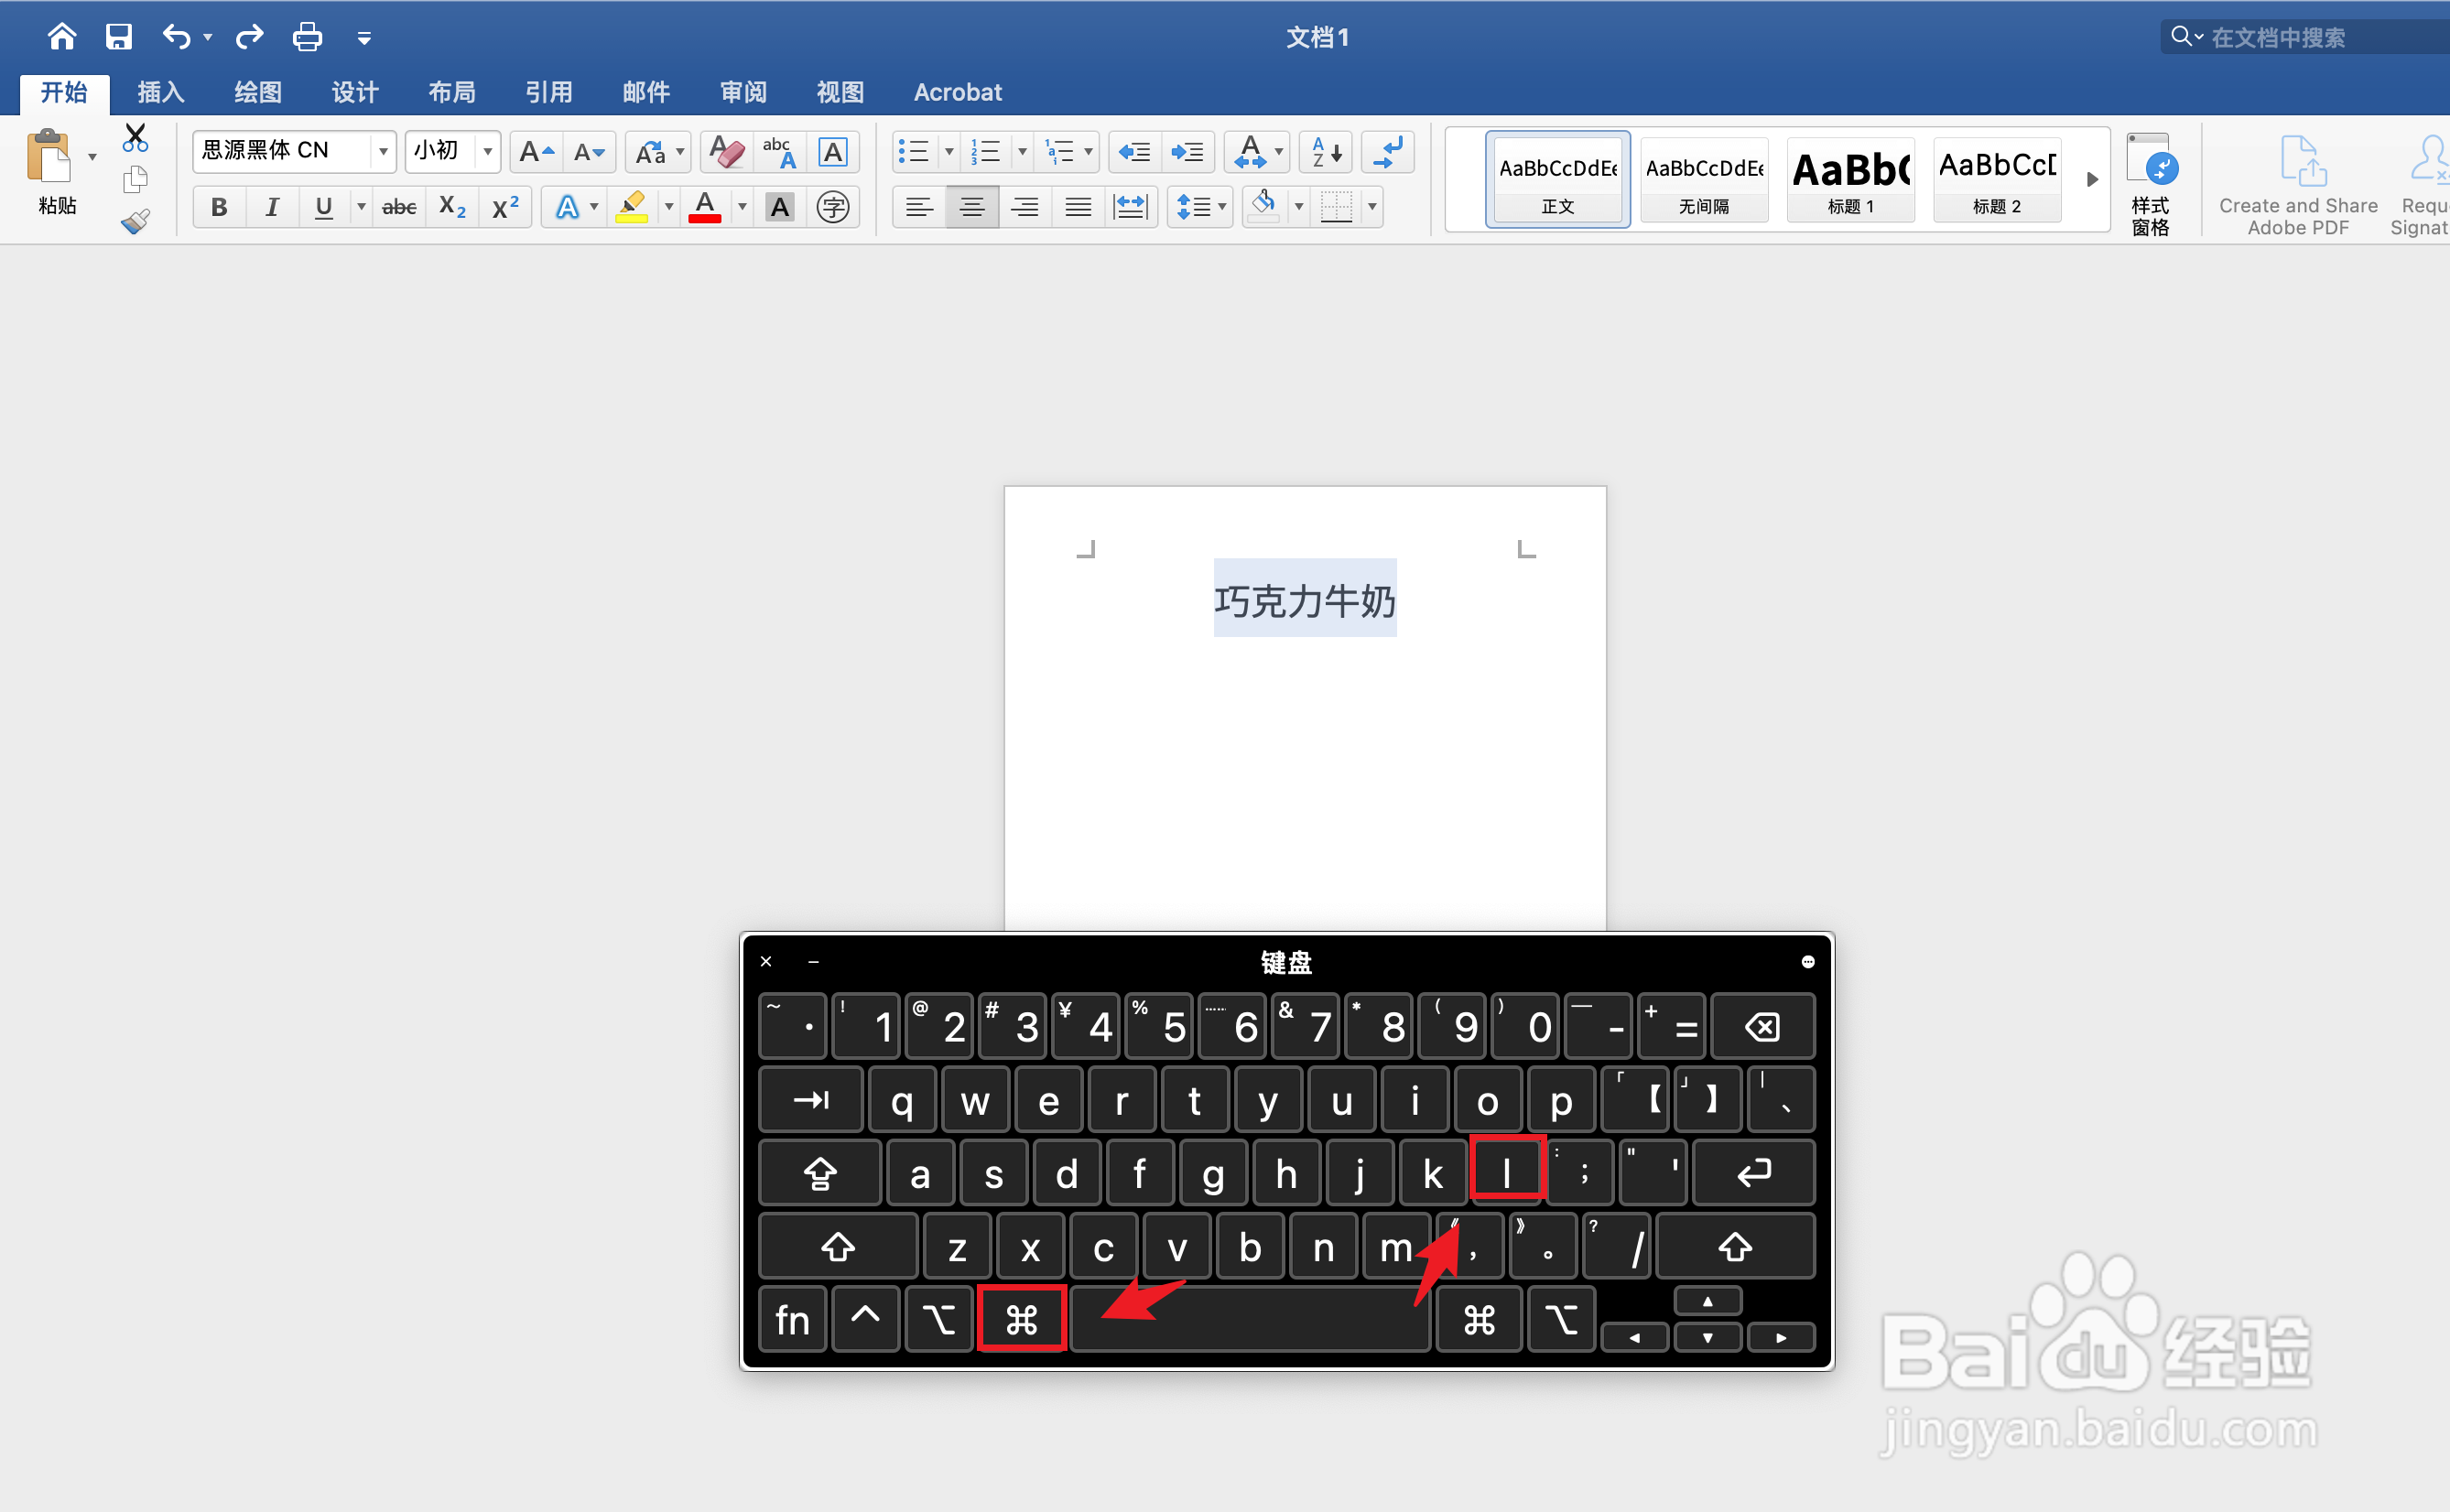The image size is (2450, 1512).
Task: Increase font size with A up icon
Action: point(537,152)
